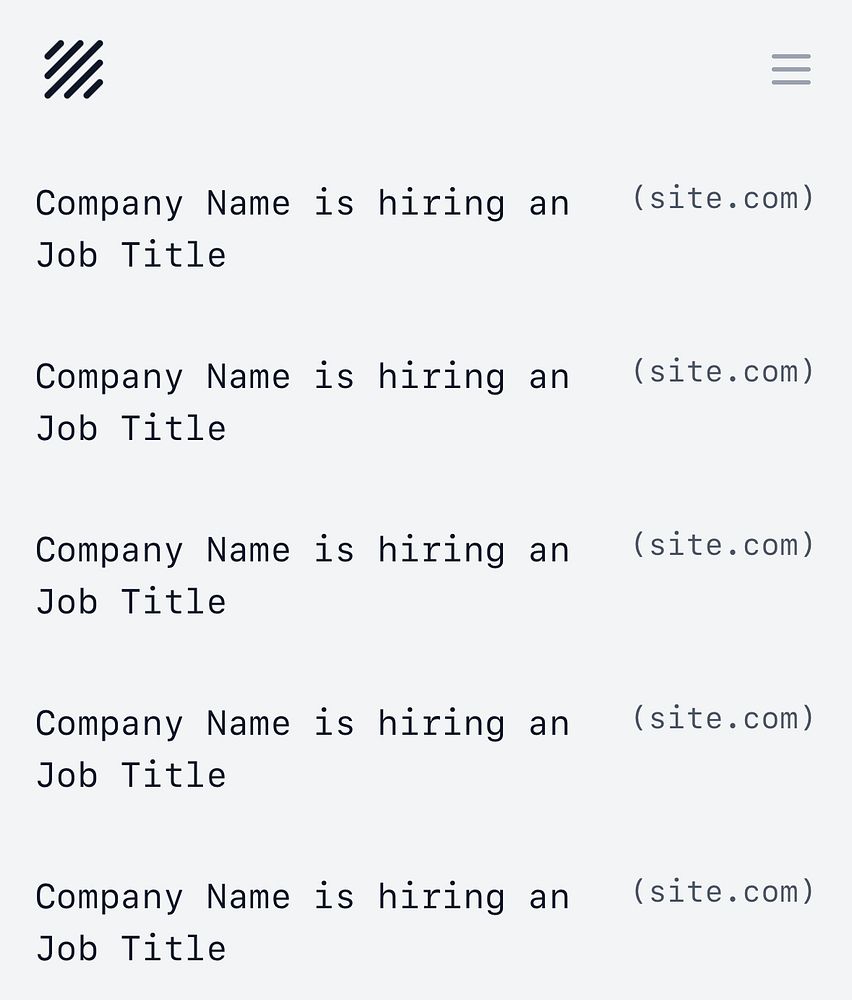The image size is (852, 1000).
Task: Select the "Job Title" text in fifth listing
Action: pyautogui.click(x=131, y=949)
